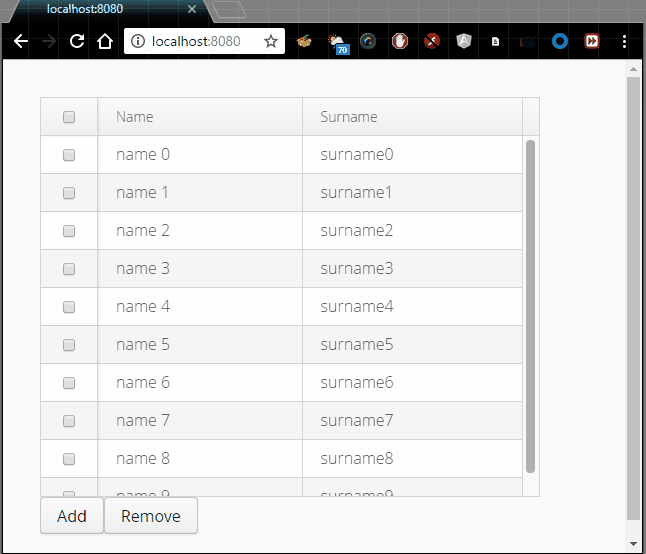The image size is (646, 554).
Task: Open a new browser tab
Action: [229, 10]
